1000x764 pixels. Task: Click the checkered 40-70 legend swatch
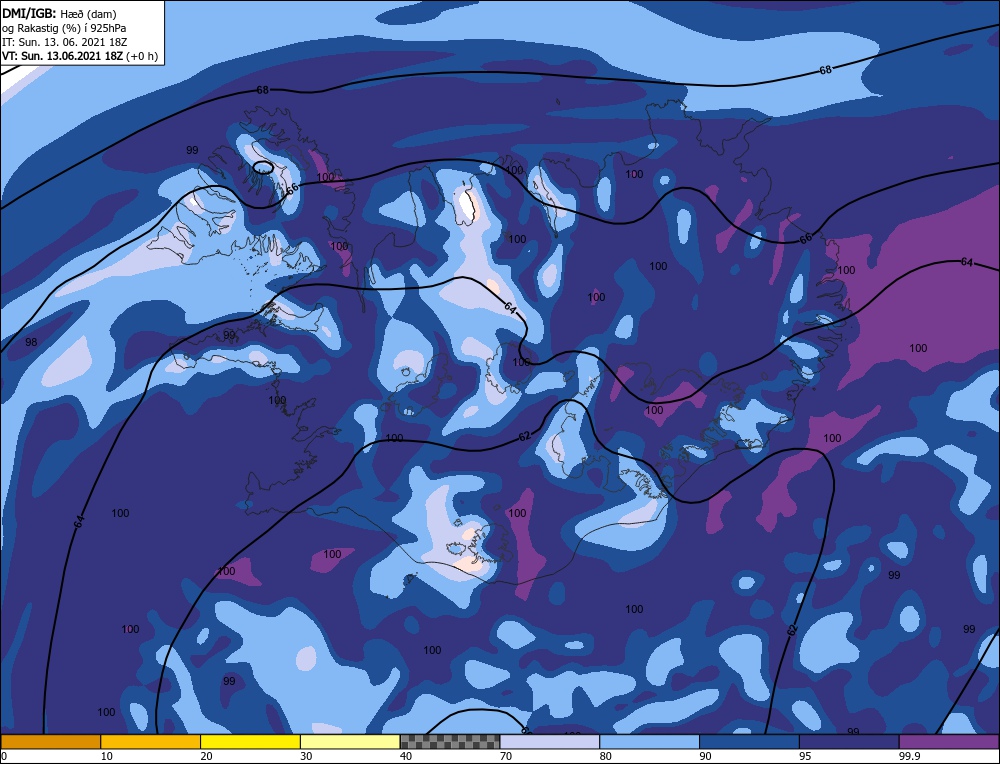450,741
